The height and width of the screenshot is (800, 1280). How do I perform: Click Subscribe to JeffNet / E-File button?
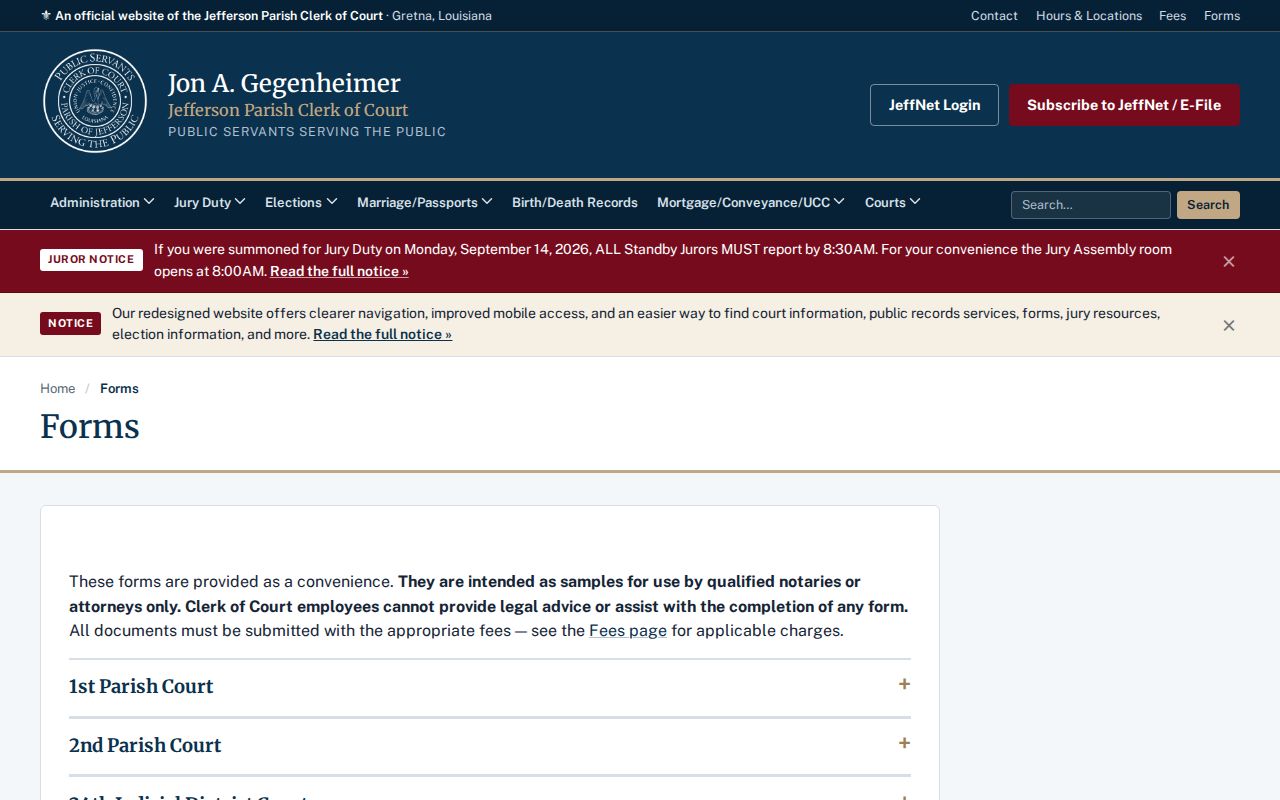coord(1124,105)
